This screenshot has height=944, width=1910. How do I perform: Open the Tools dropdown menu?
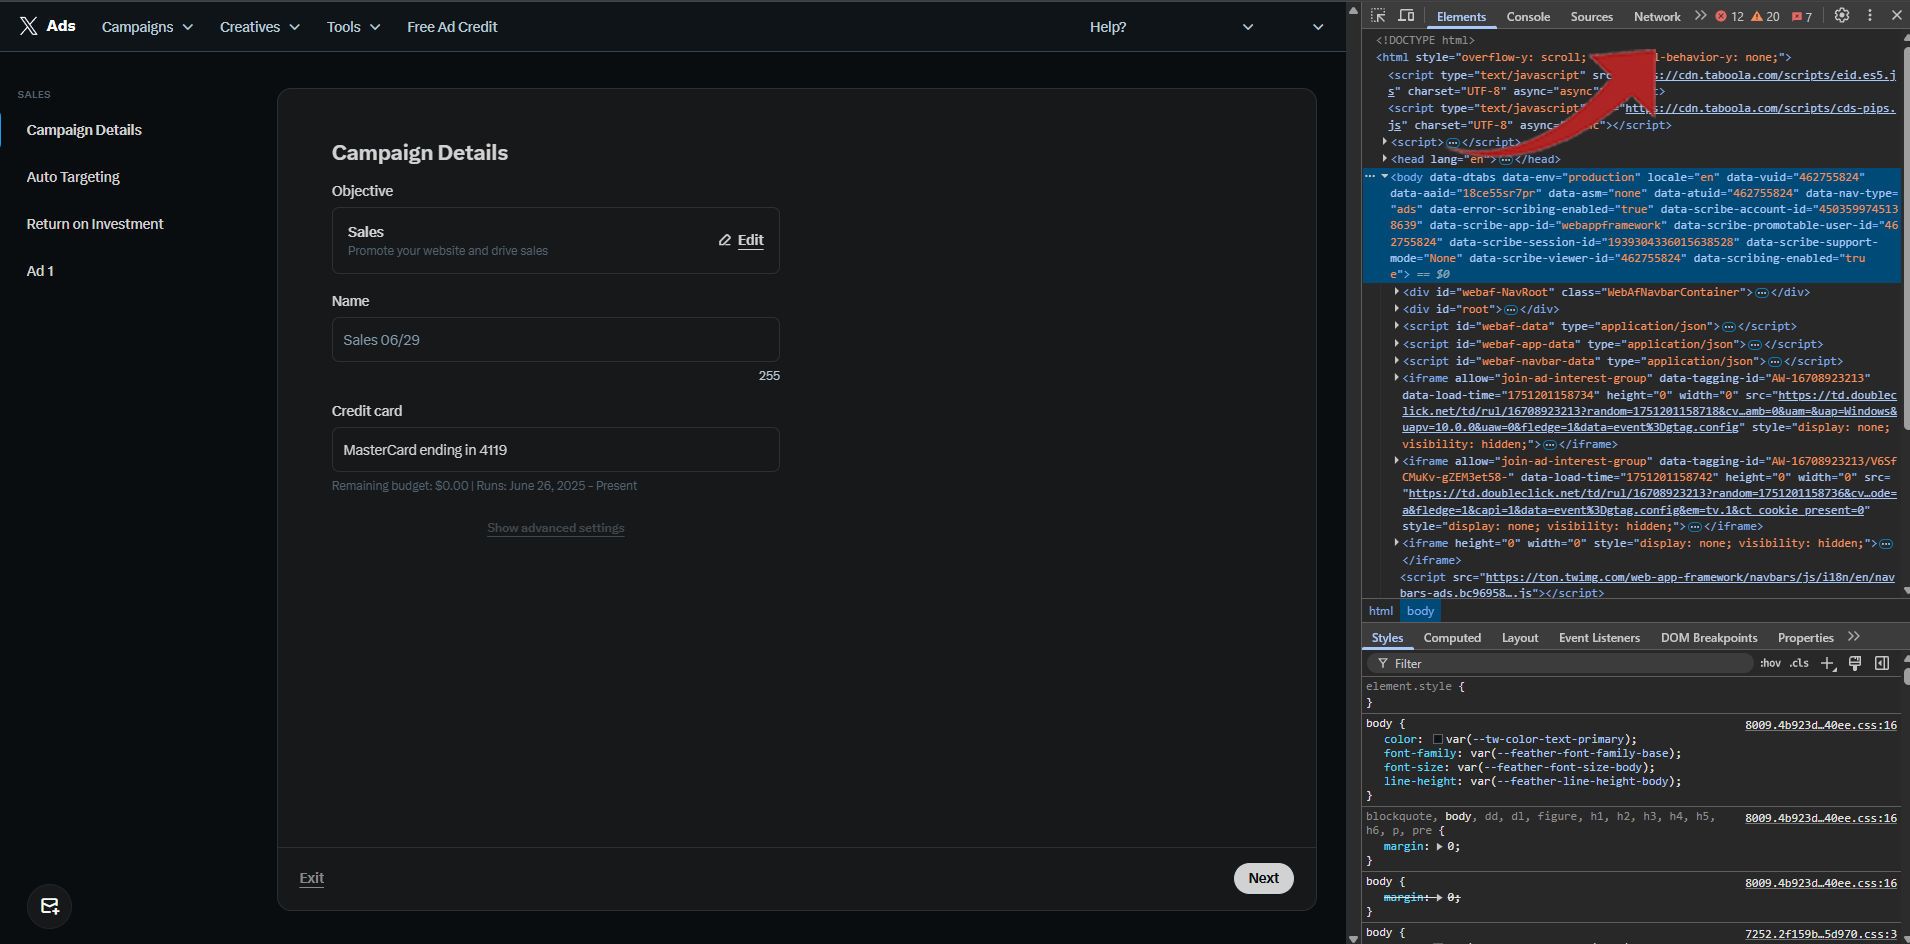click(x=353, y=27)
